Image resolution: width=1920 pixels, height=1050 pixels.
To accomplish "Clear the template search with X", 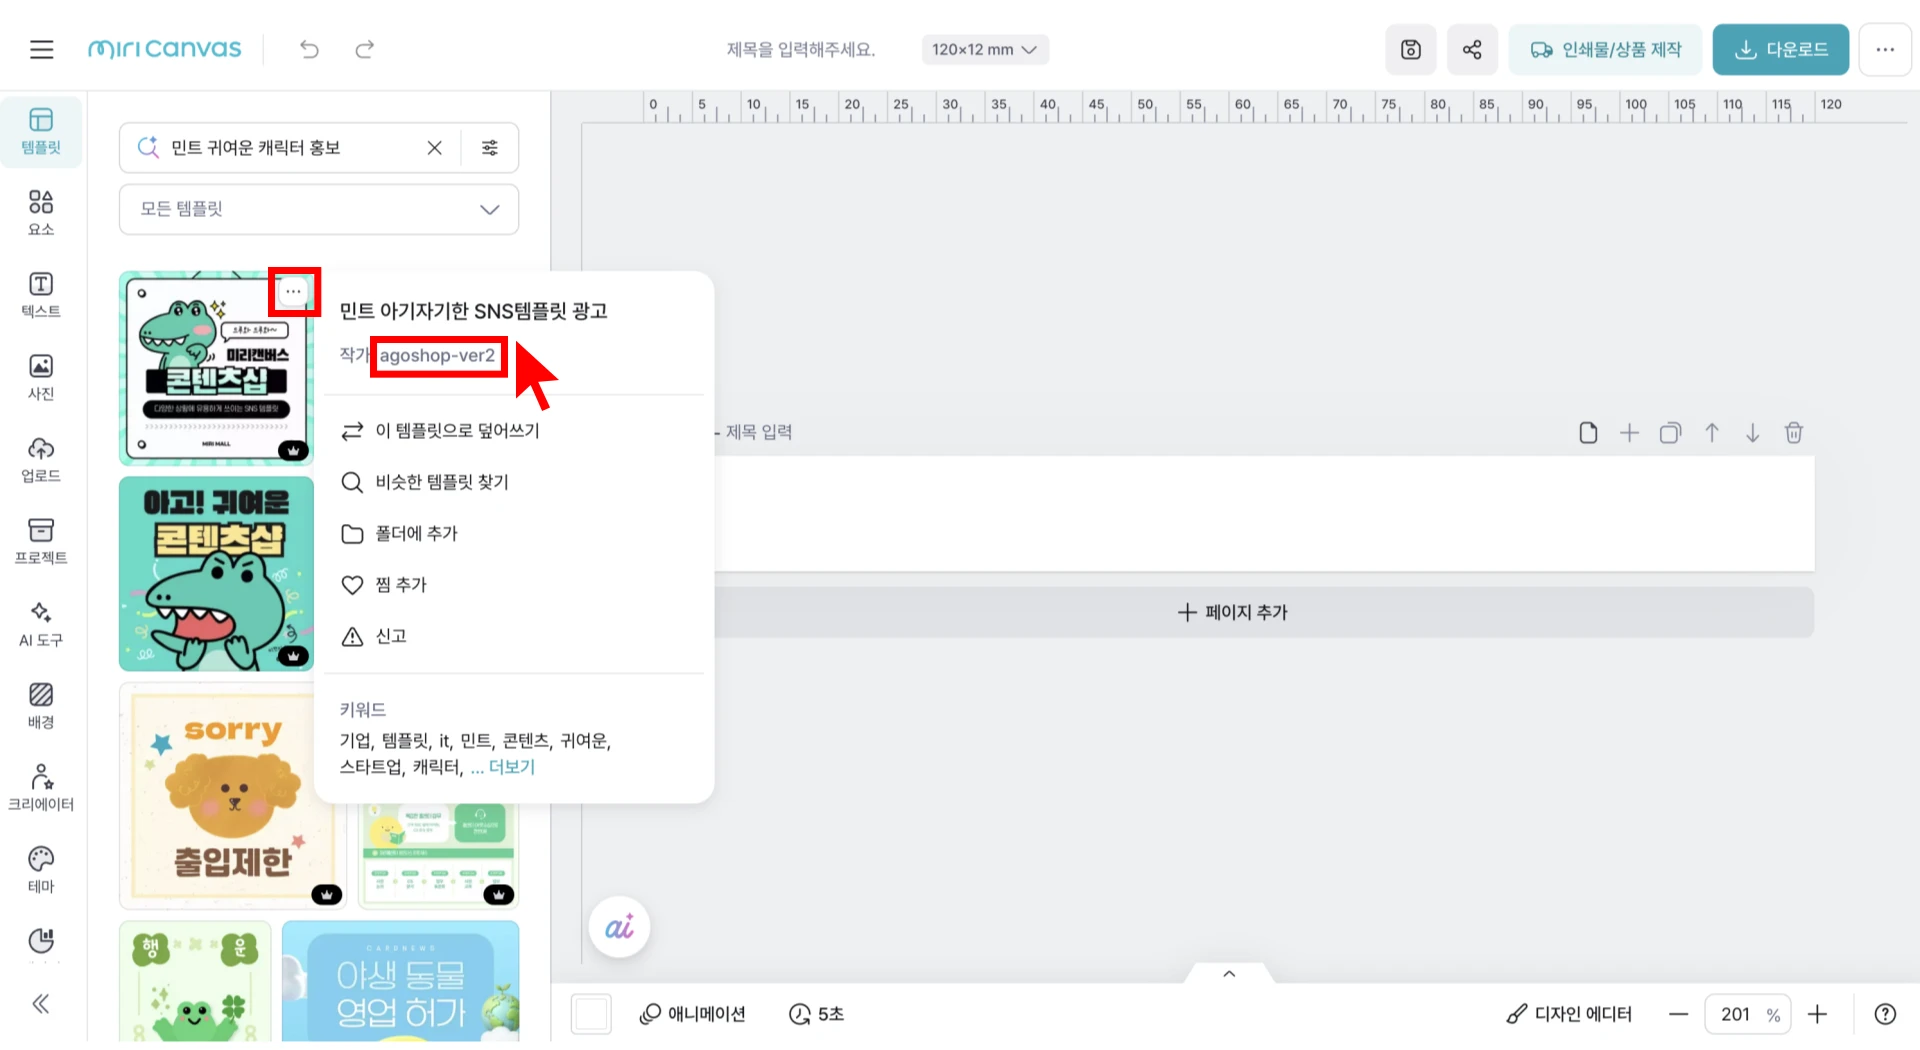I will click(434, 148).
